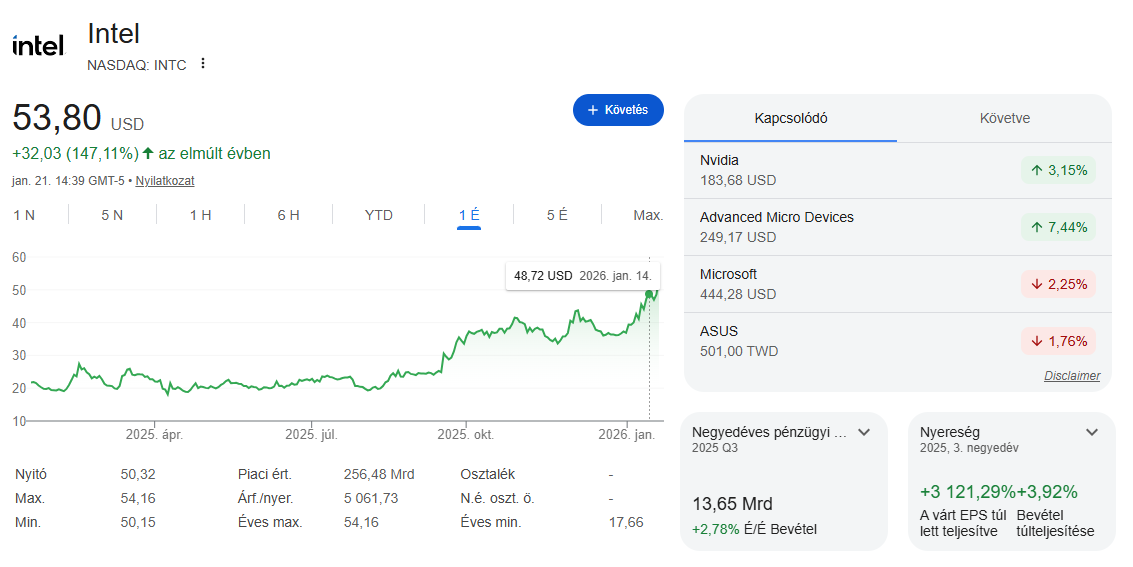1133x567 pixels.
Task: Switch chart to 5 N range
Action: (x=112, y=215)
